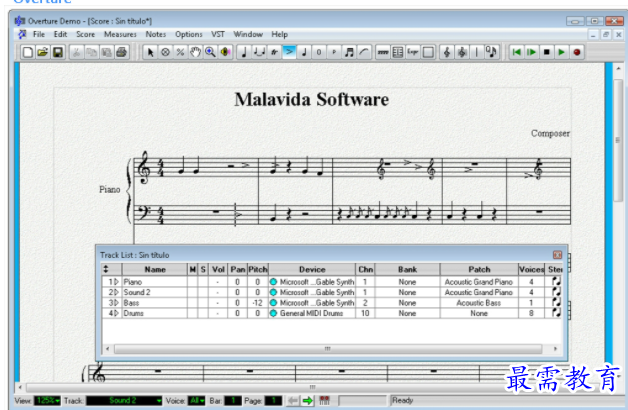Open the expressions text palette
Viewport: 628px width, 410px height.
pos(413,52)
